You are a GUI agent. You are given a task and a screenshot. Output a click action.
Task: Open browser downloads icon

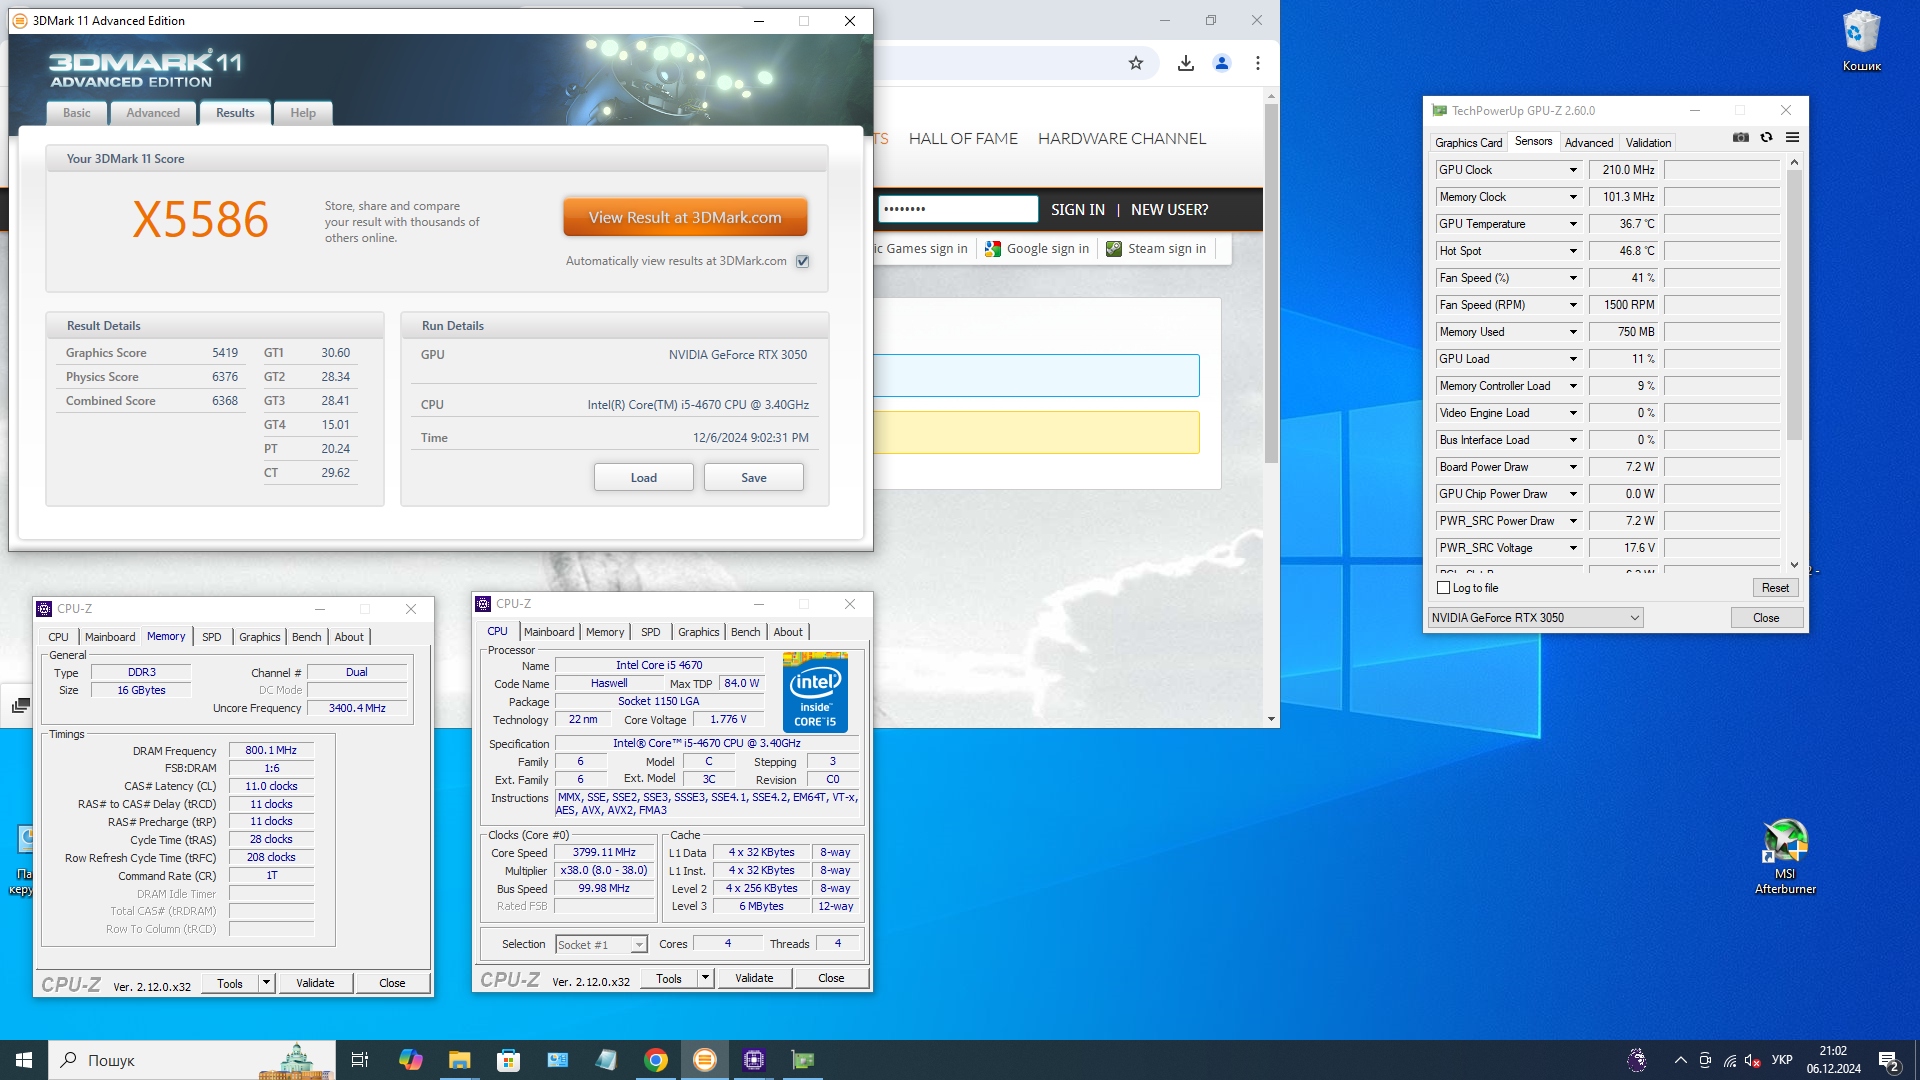(1186, 63)
